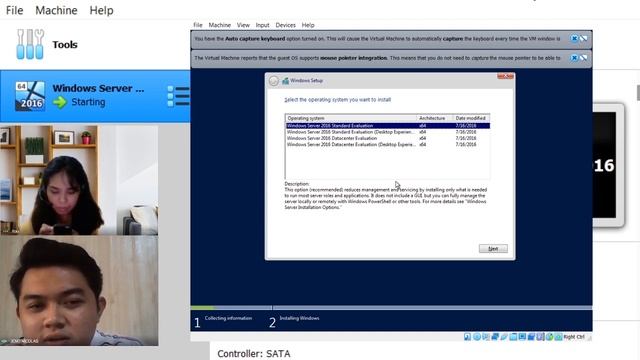The width and height of the screenshot is (640, 360).
Task: Open the VM window Machine menu
Action: coord(220,25)
